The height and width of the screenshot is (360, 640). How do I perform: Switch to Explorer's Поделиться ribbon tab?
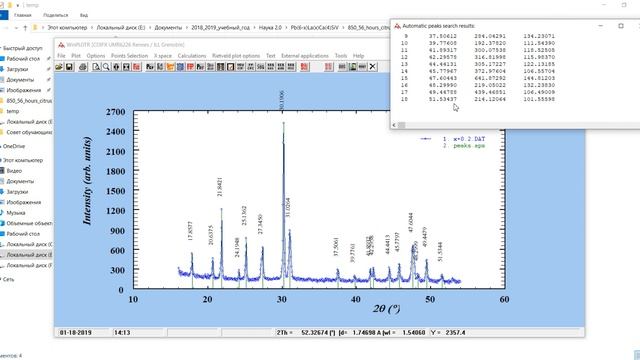[56, 15]
